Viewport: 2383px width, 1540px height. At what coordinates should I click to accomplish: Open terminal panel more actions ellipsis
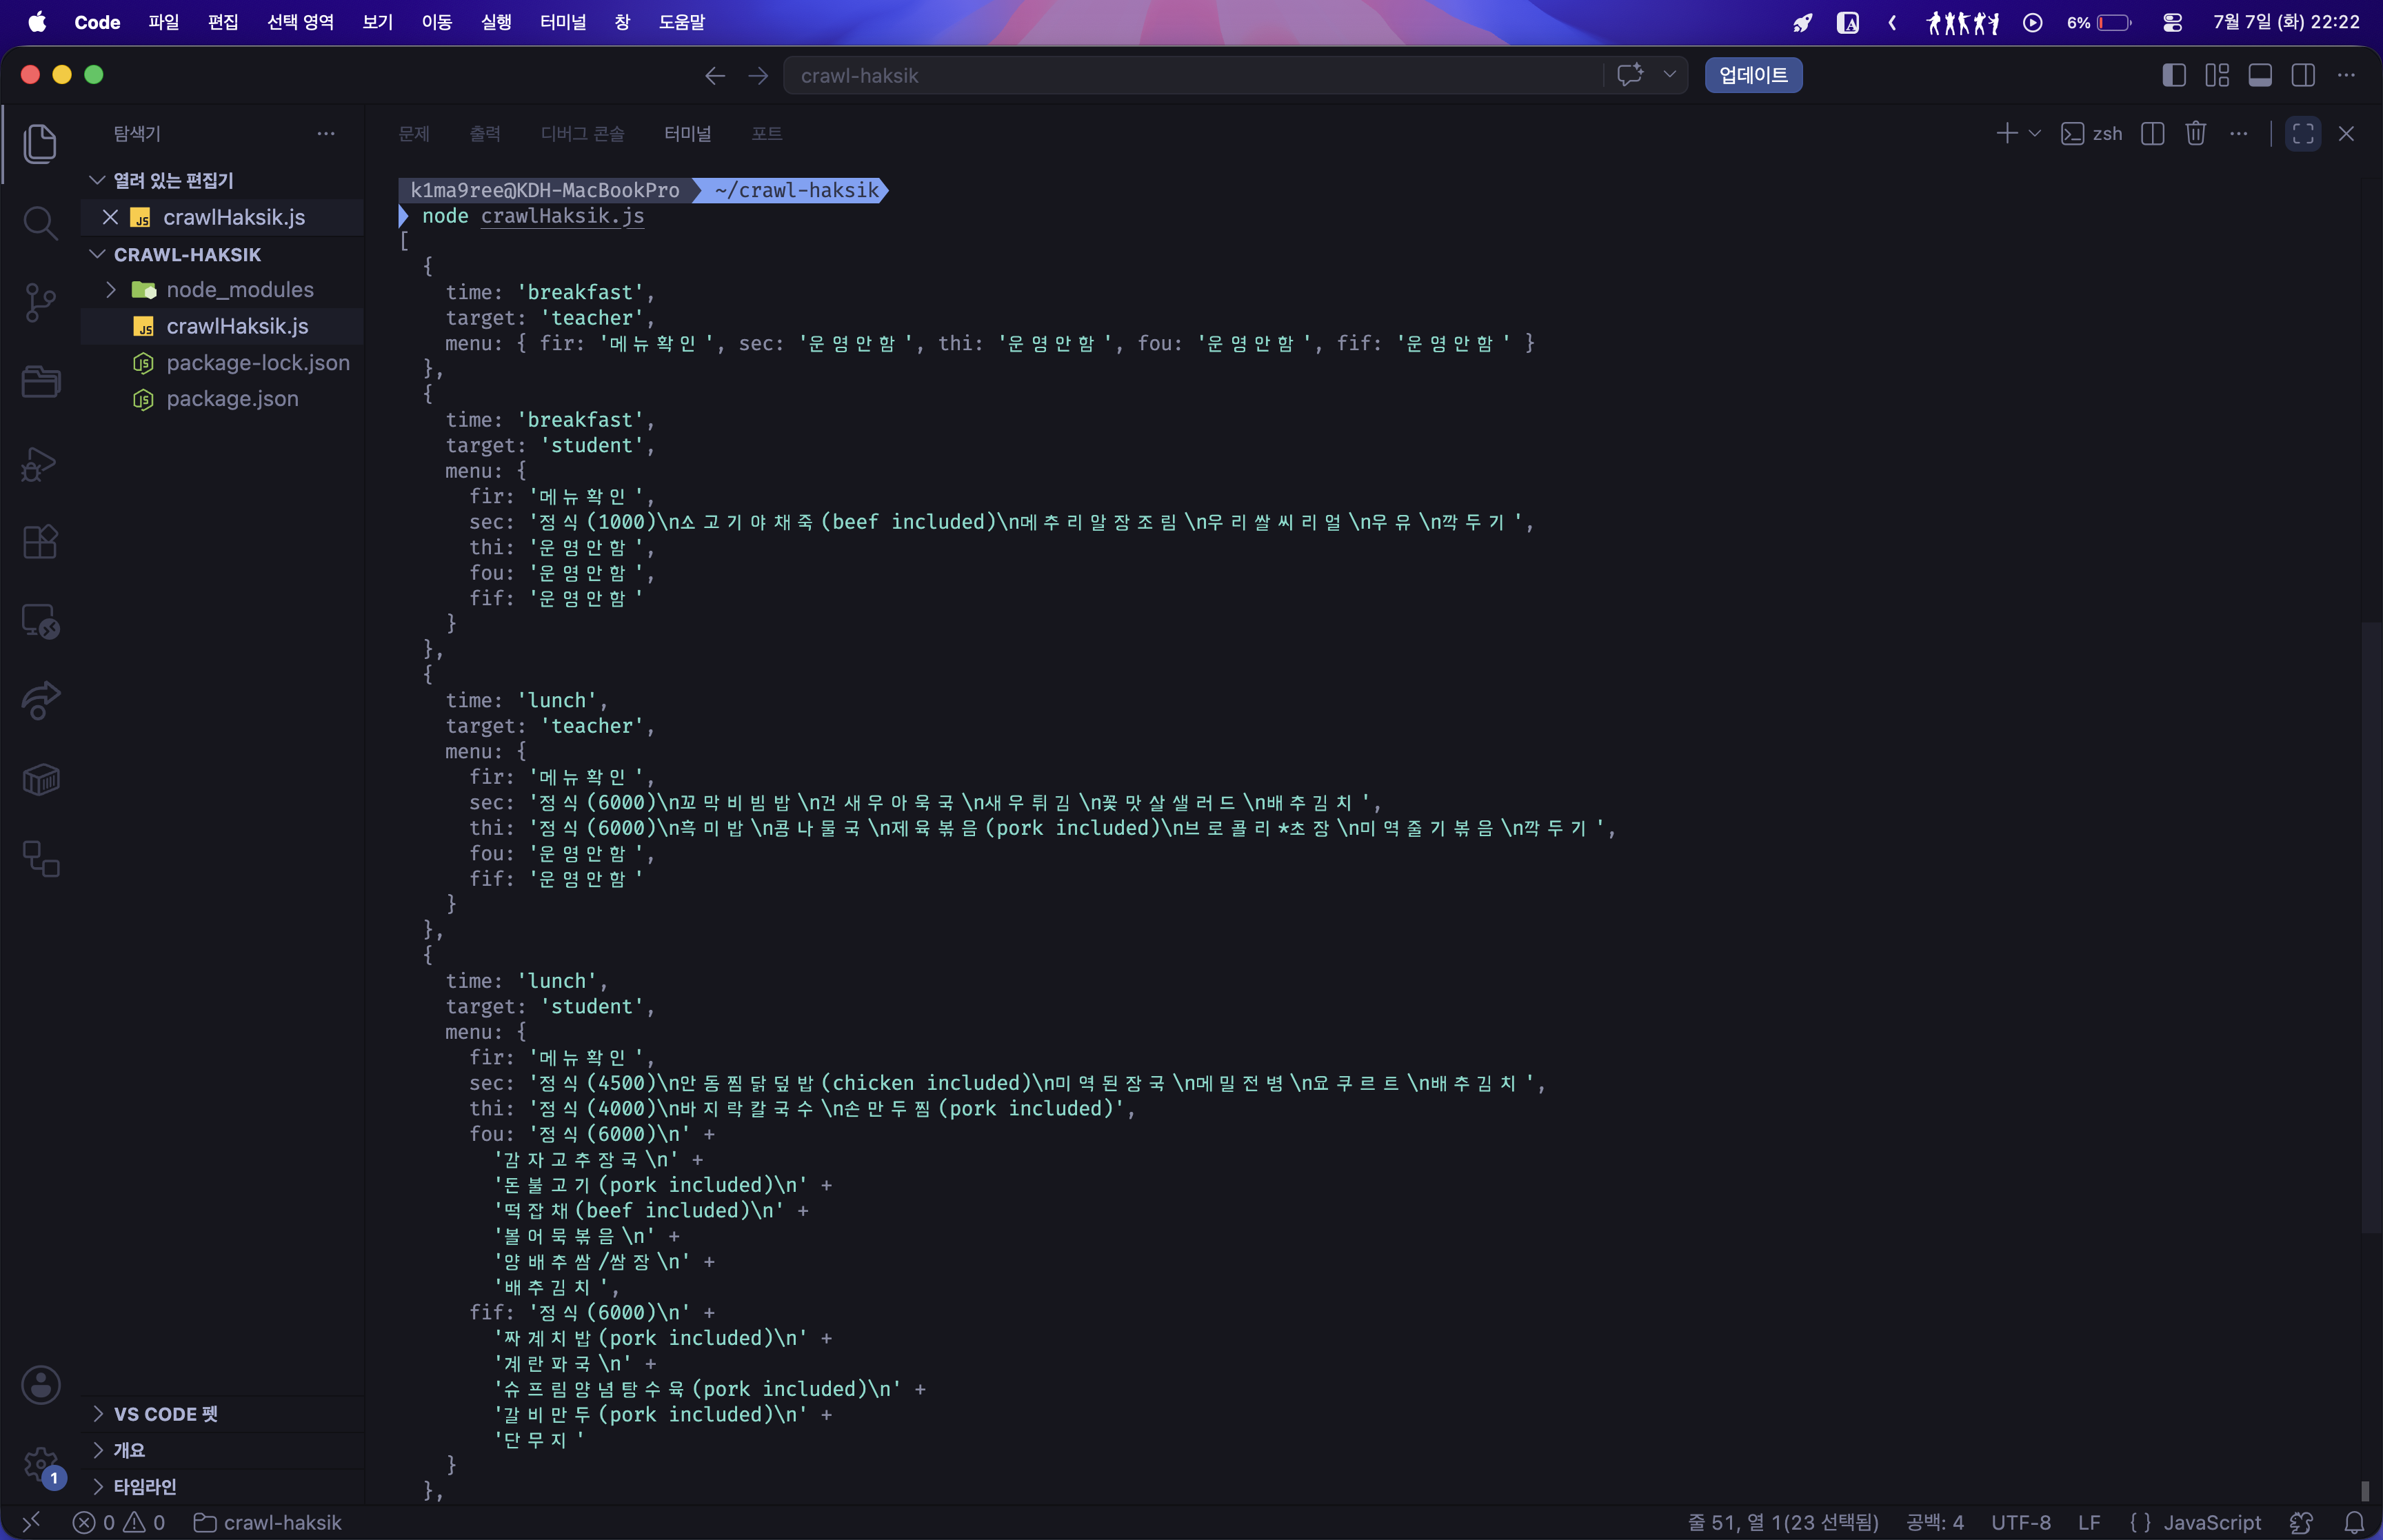tap(2239, 134)
